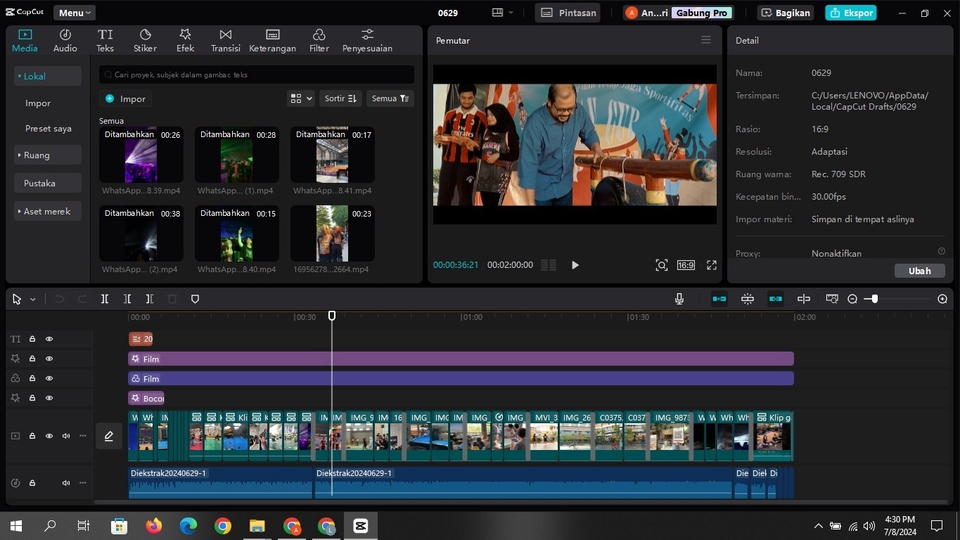This screenshot has width=960, height=540.
Task: Open Pustaka library in sidebar
Action: click(48, 183)
